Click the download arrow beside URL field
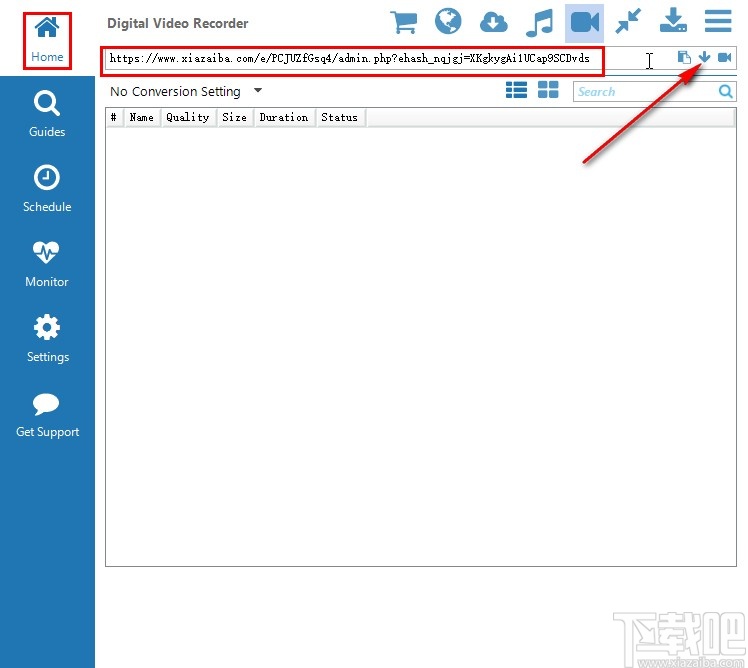 click(x=704, y=58)
